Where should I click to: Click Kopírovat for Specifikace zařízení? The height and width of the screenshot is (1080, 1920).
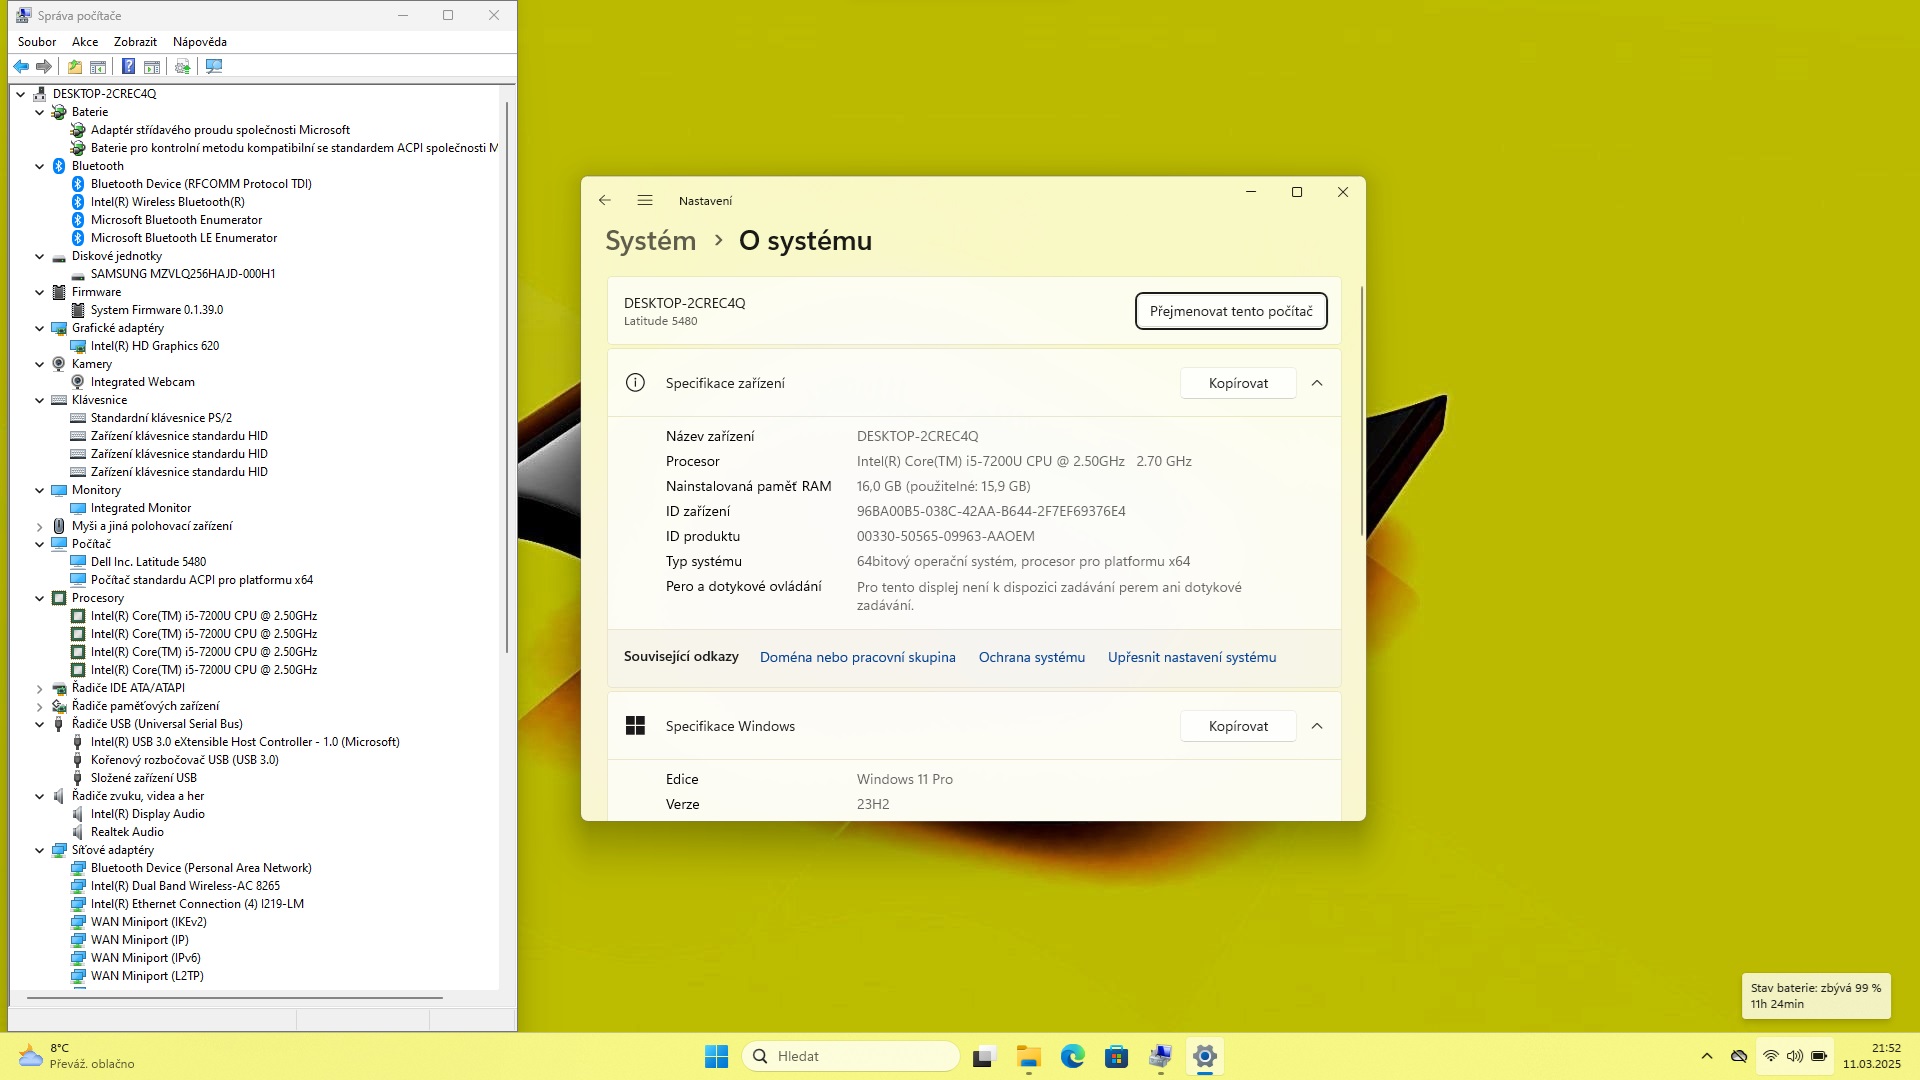pos(1238,383)
